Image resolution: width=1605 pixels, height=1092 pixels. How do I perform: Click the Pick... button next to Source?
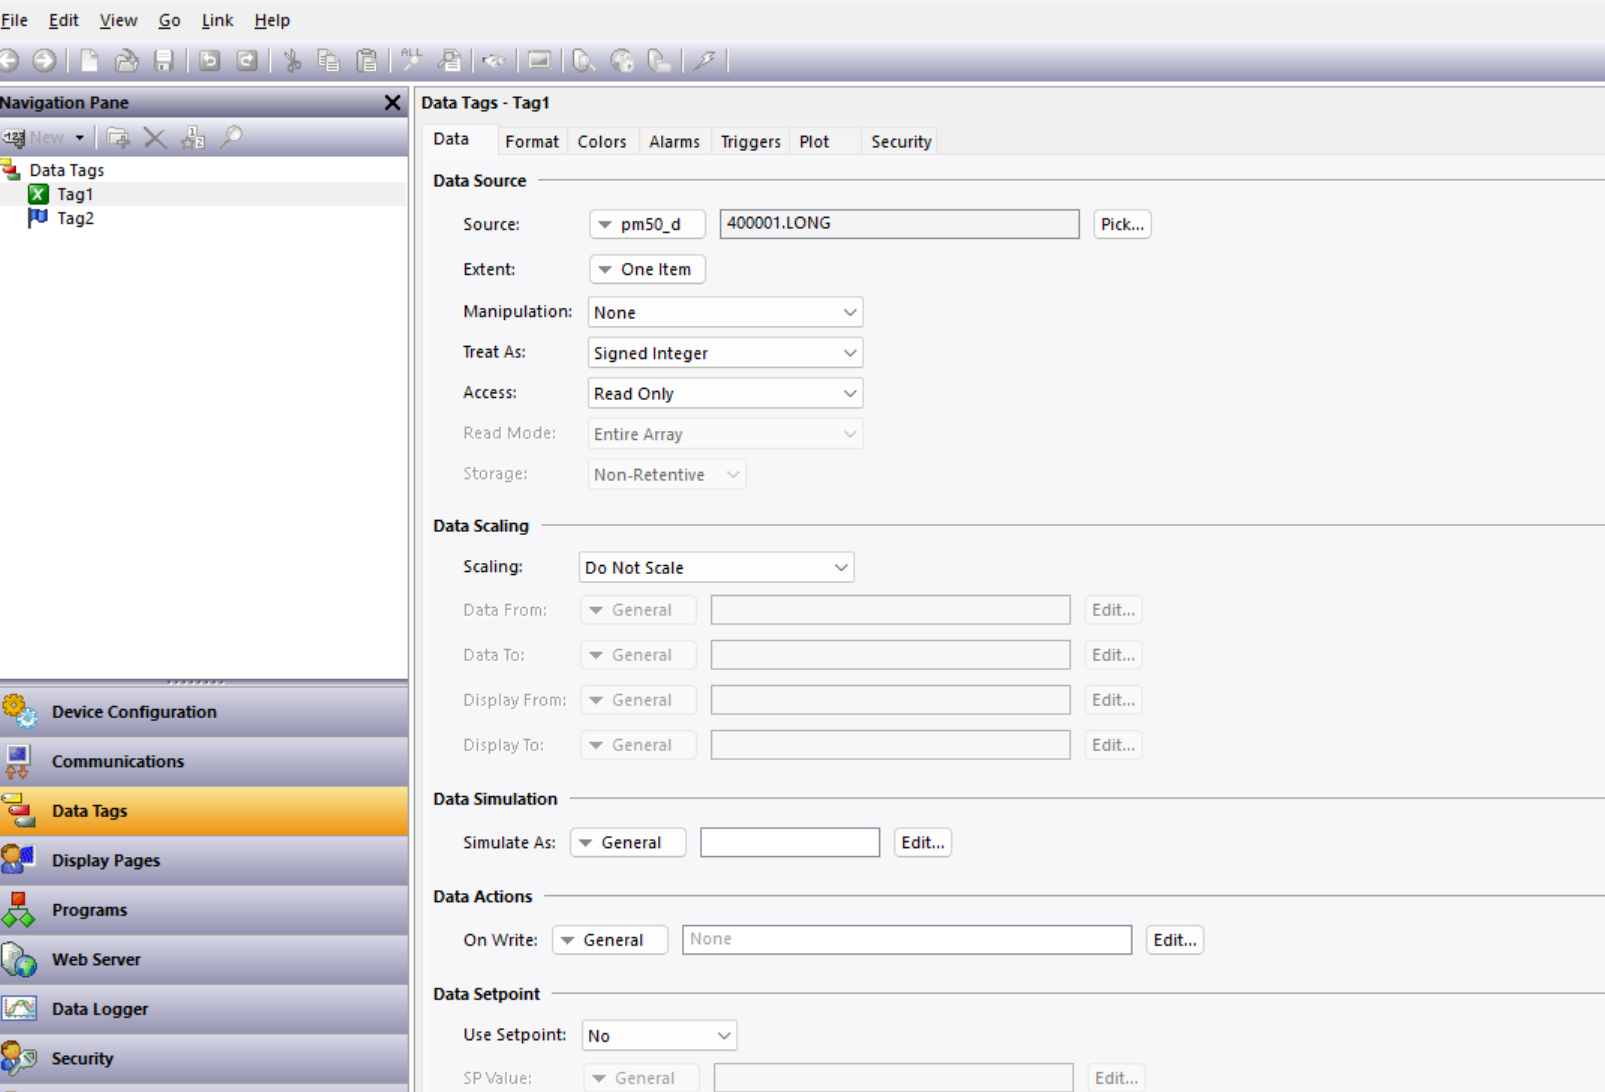coord(1121,224)
